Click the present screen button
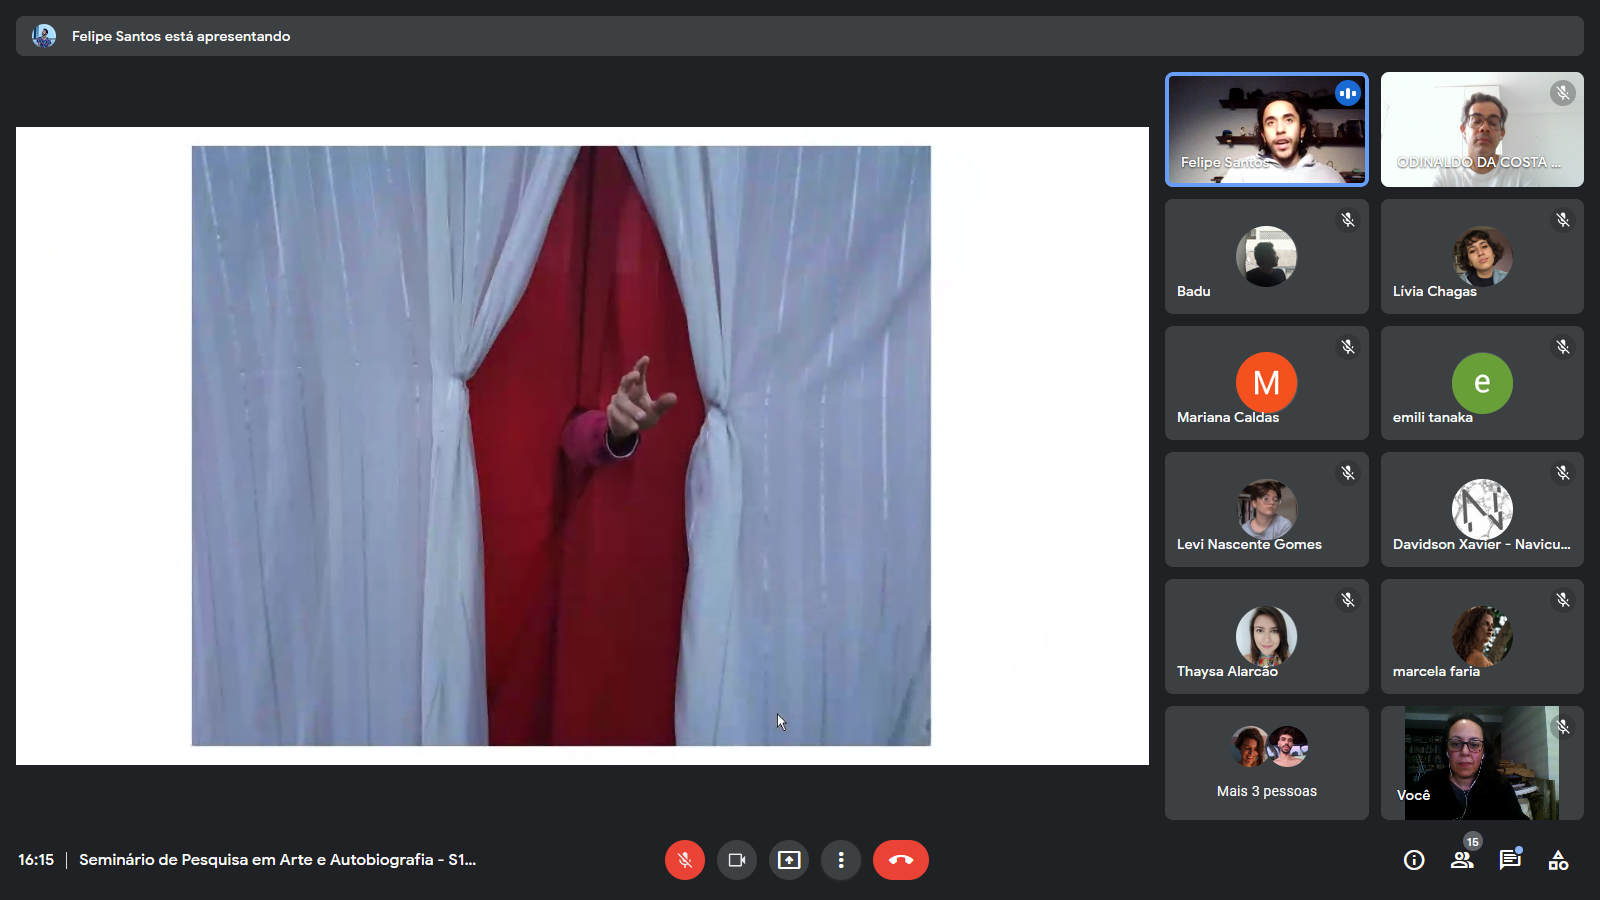Screen dimensions: 1600x900 point(789,860)
